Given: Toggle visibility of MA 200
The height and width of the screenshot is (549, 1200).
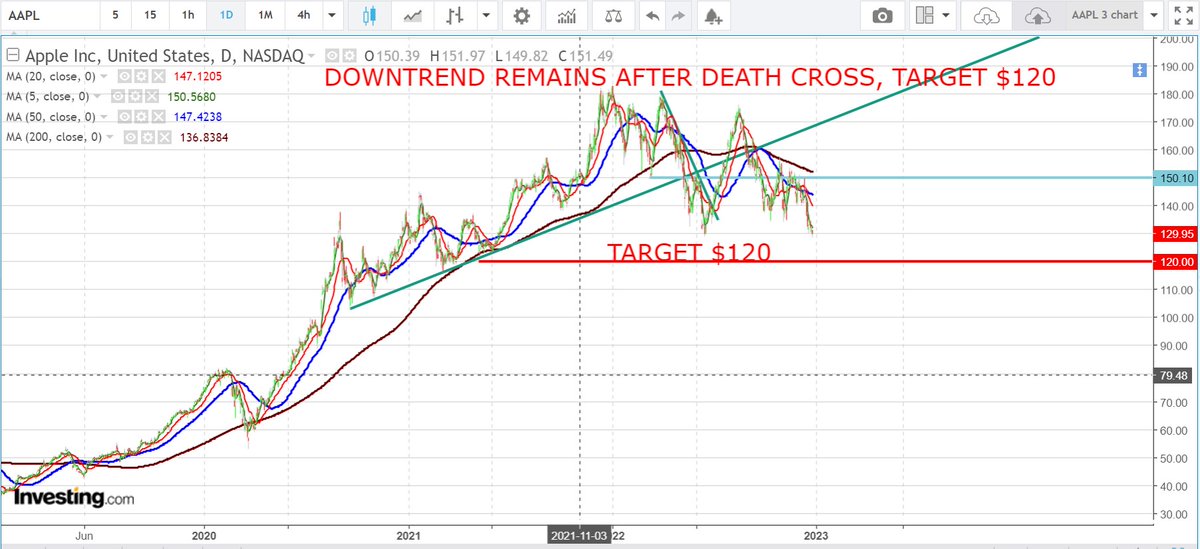Looking at the screenshot, I should 130,137.
